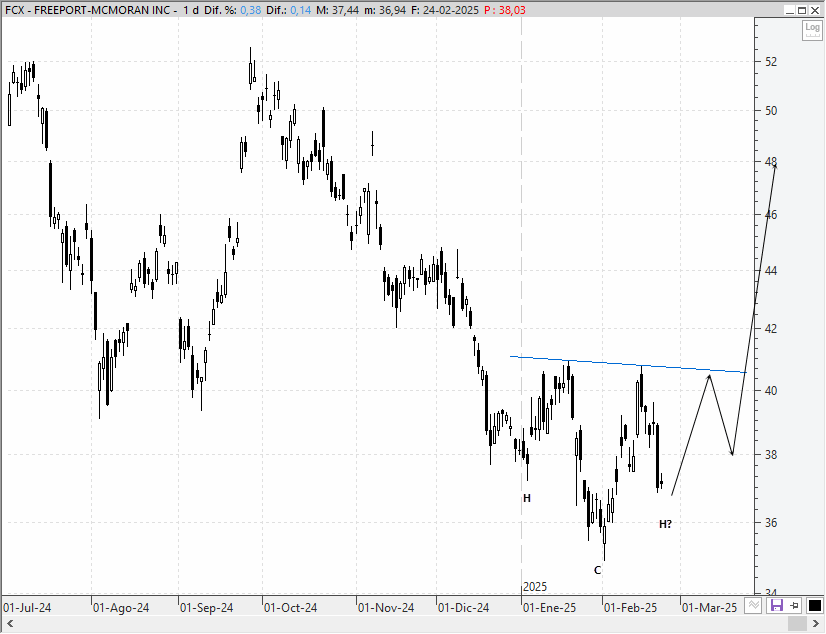Click the 01-Jul-24 date label
Viewport: 826px width, 634px height.
click(x=27, y=608)
